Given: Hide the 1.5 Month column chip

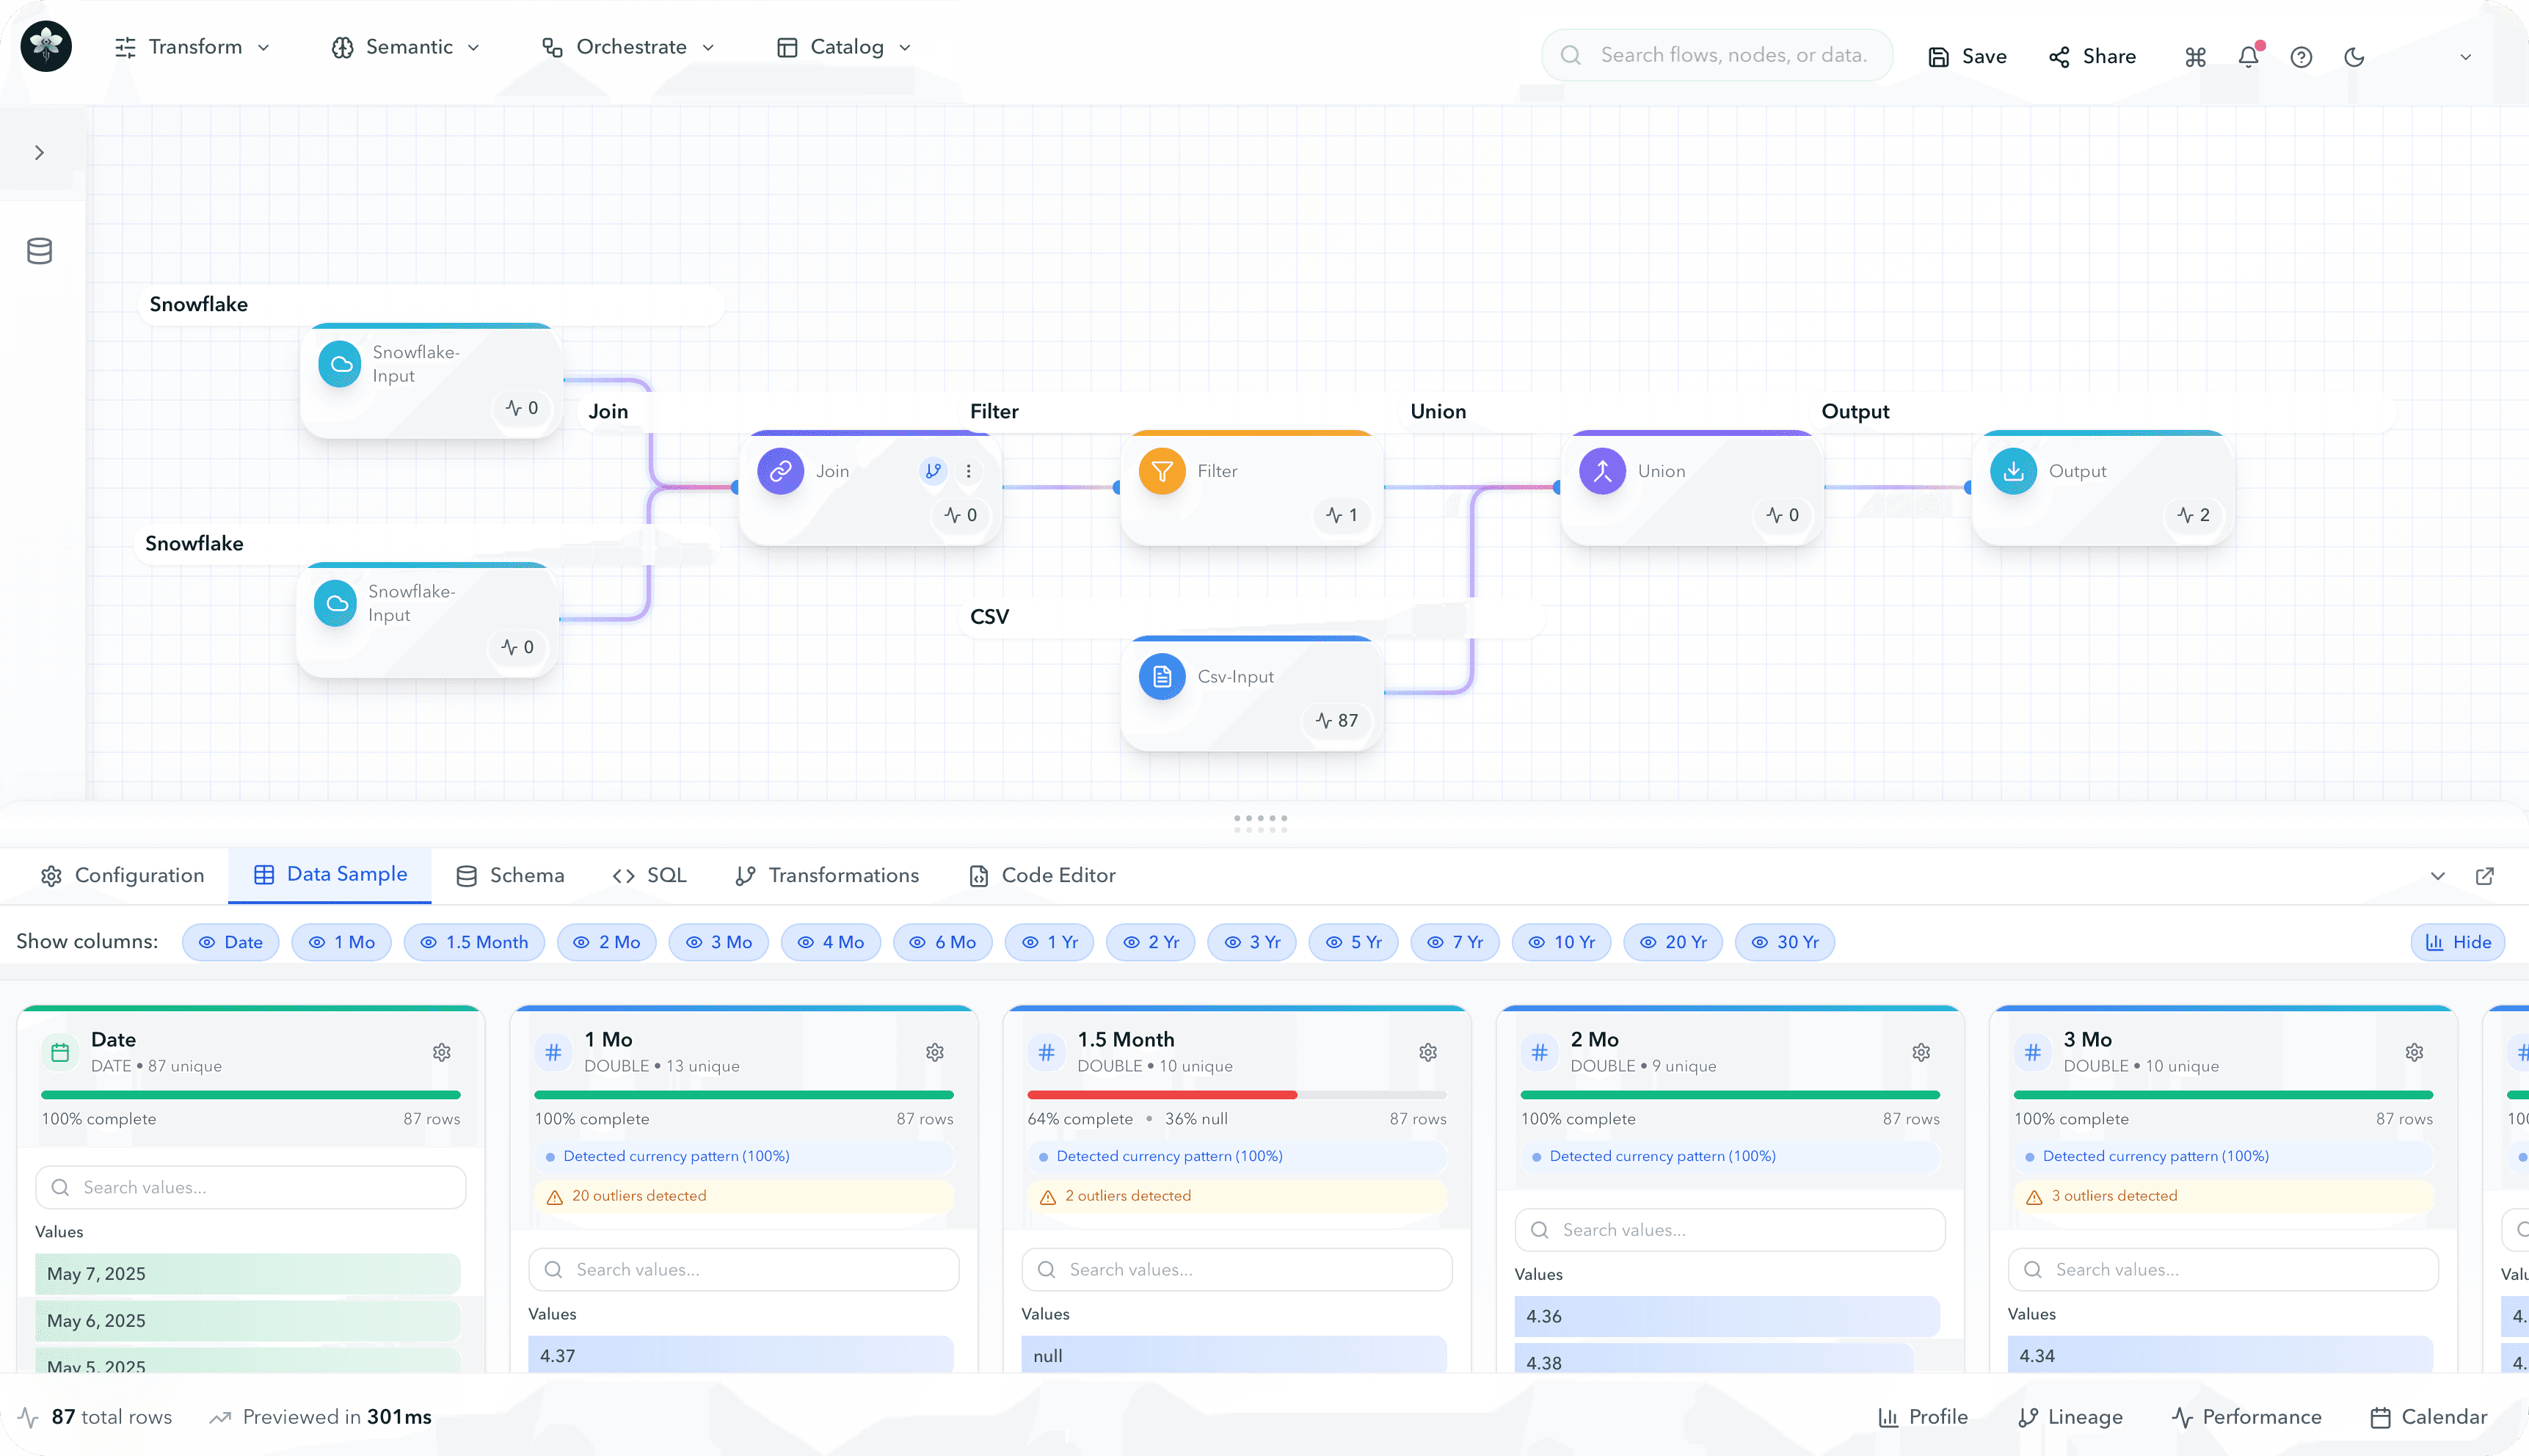Looking at the screenshot, I should coord(473,942).
